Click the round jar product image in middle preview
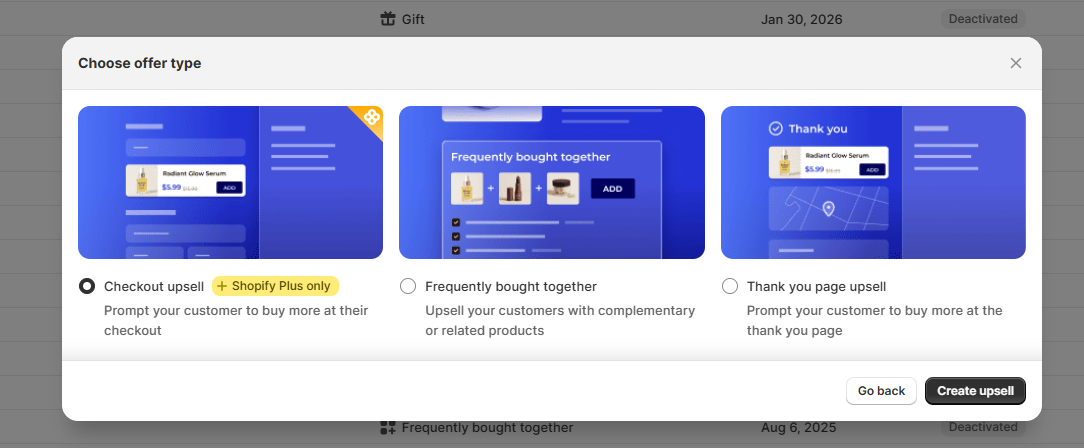 (563, 188)
